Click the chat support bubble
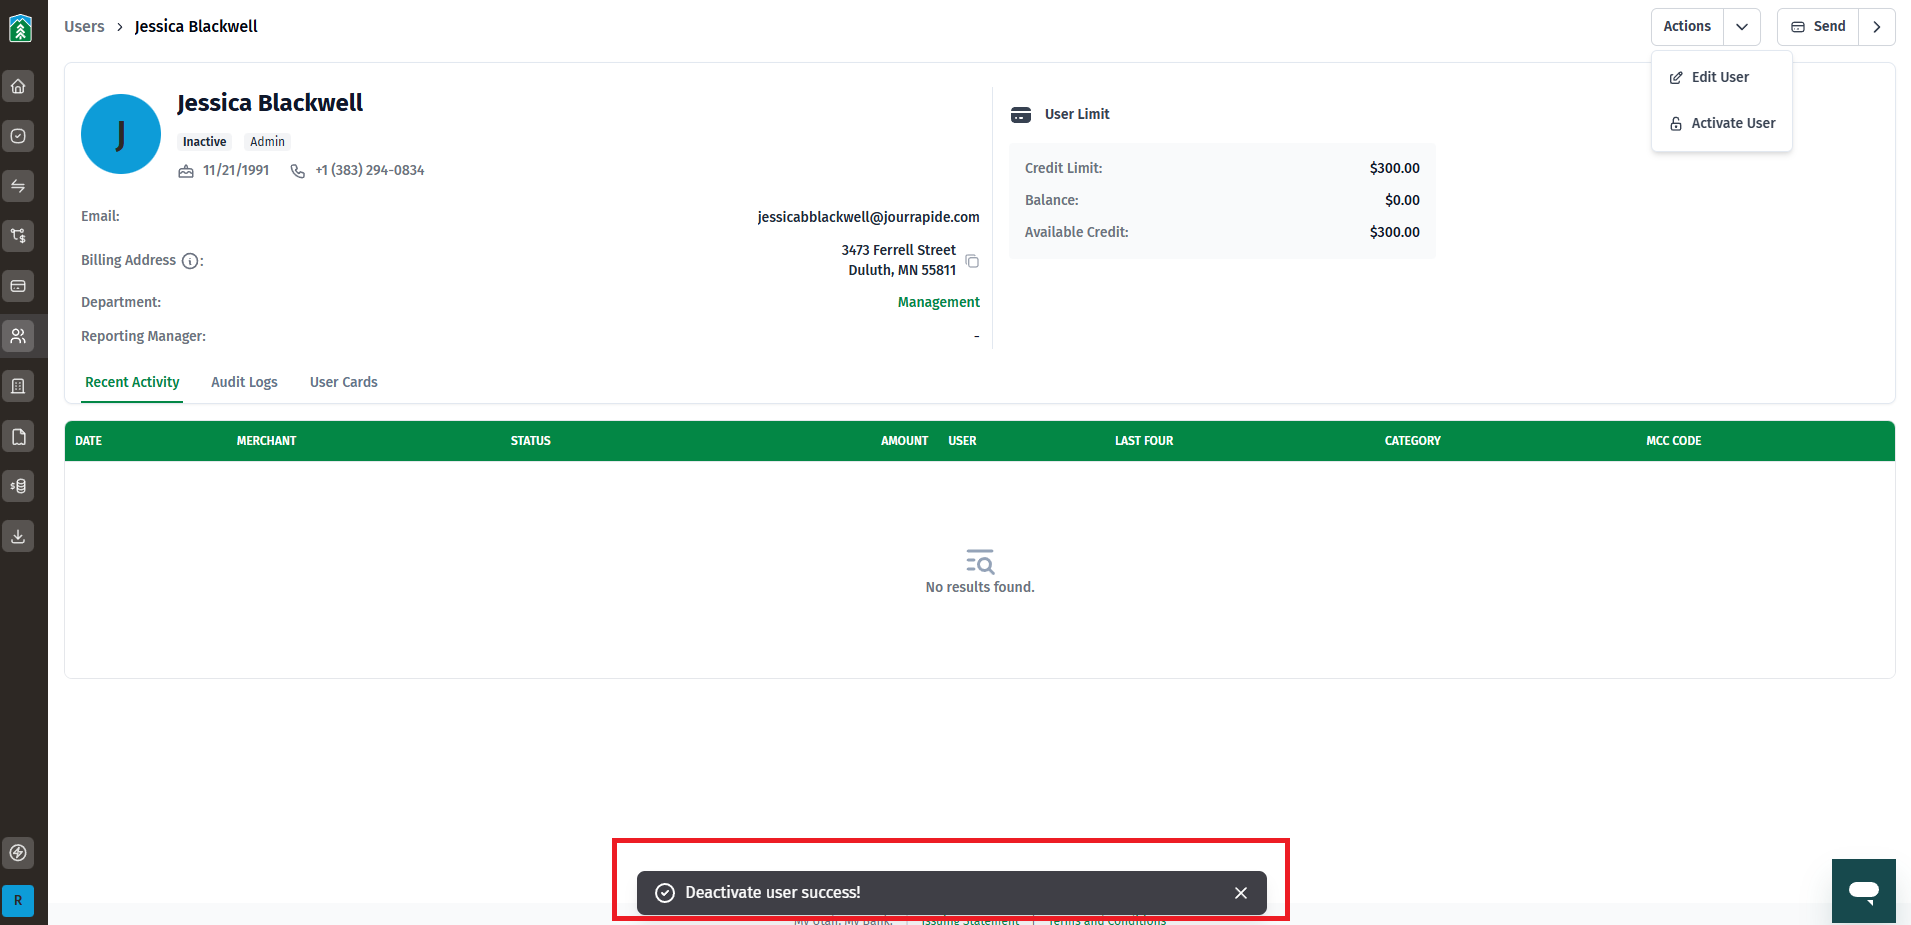Image resolution: width=1911 pixels, height=925 pixels. tap(1864, 891)
